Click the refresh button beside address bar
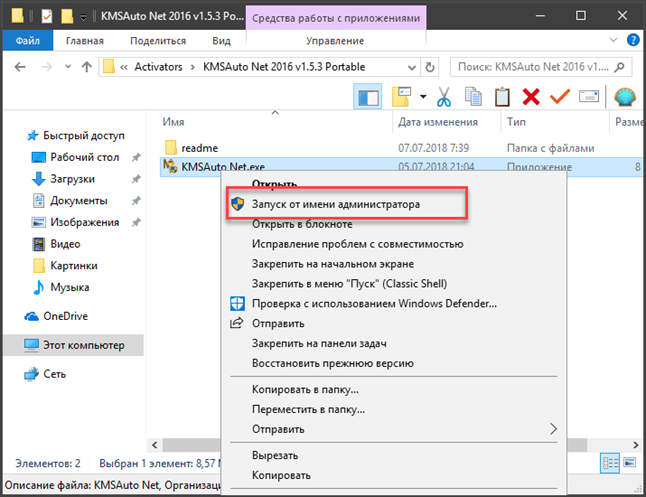Viewport: 646px width, 497px height. tap(432, 67)
